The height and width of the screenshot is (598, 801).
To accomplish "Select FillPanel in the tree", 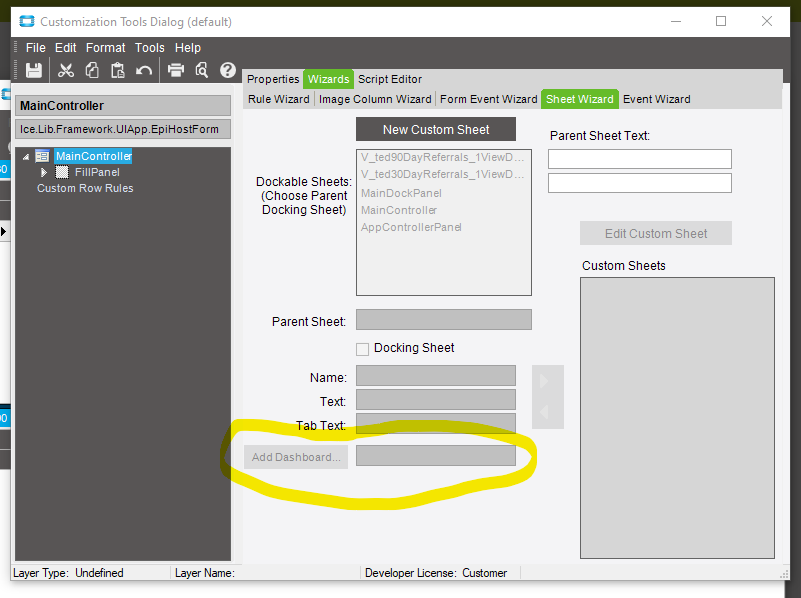I will 97,172.
